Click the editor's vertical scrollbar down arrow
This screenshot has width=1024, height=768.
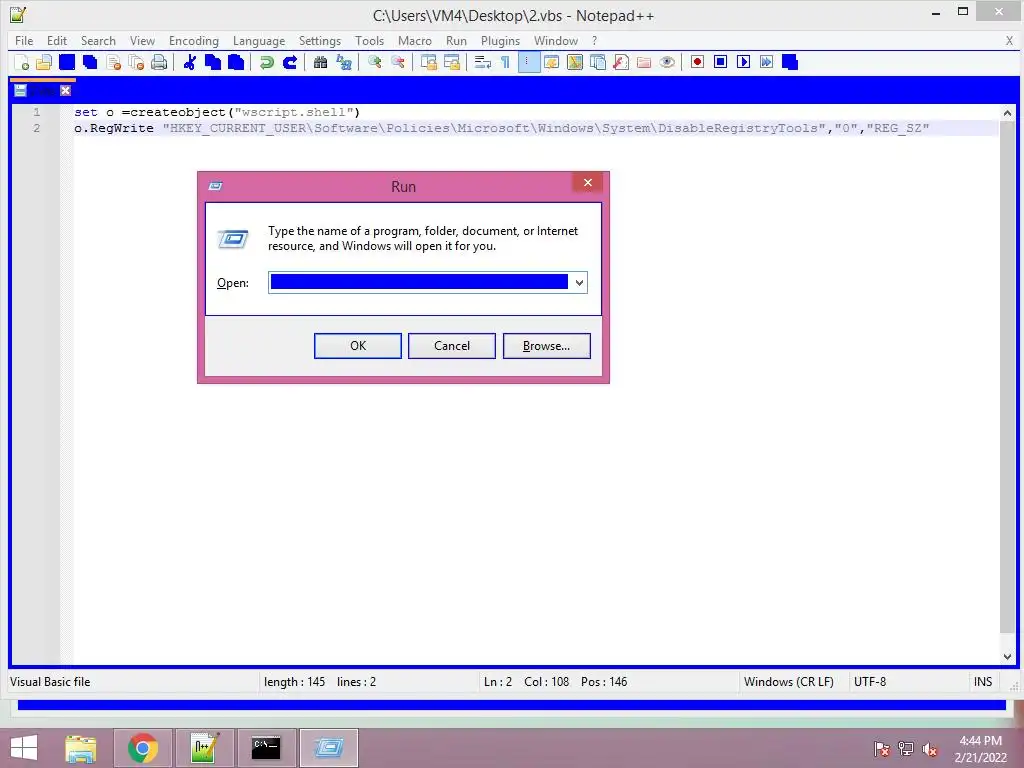1007,656
